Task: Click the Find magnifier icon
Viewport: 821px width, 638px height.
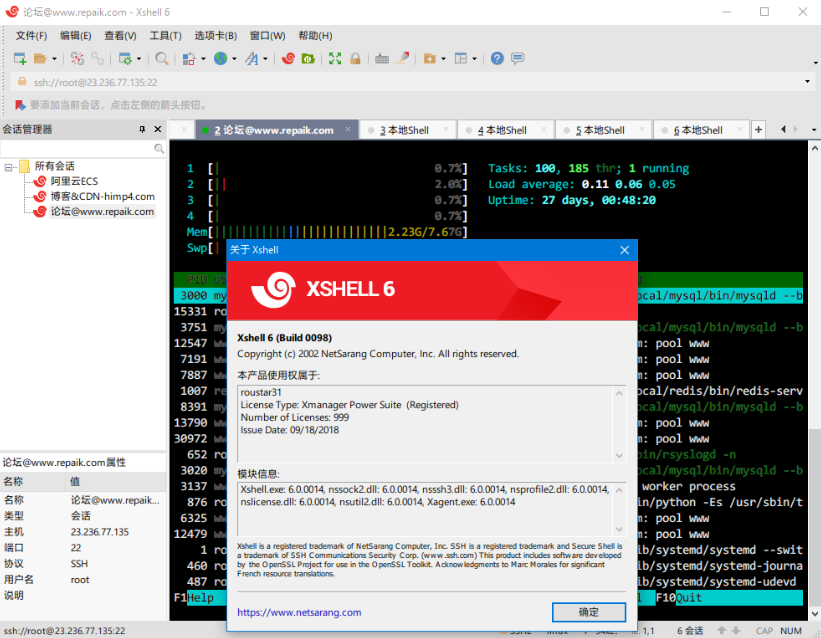Action: coord(162,59)
